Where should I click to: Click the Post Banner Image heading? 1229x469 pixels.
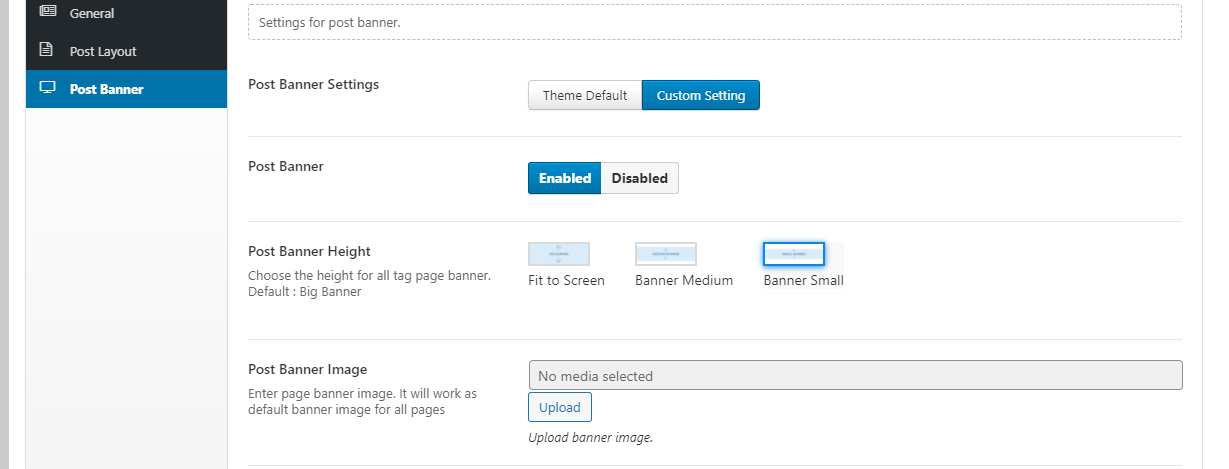click(x=307, y=369)
